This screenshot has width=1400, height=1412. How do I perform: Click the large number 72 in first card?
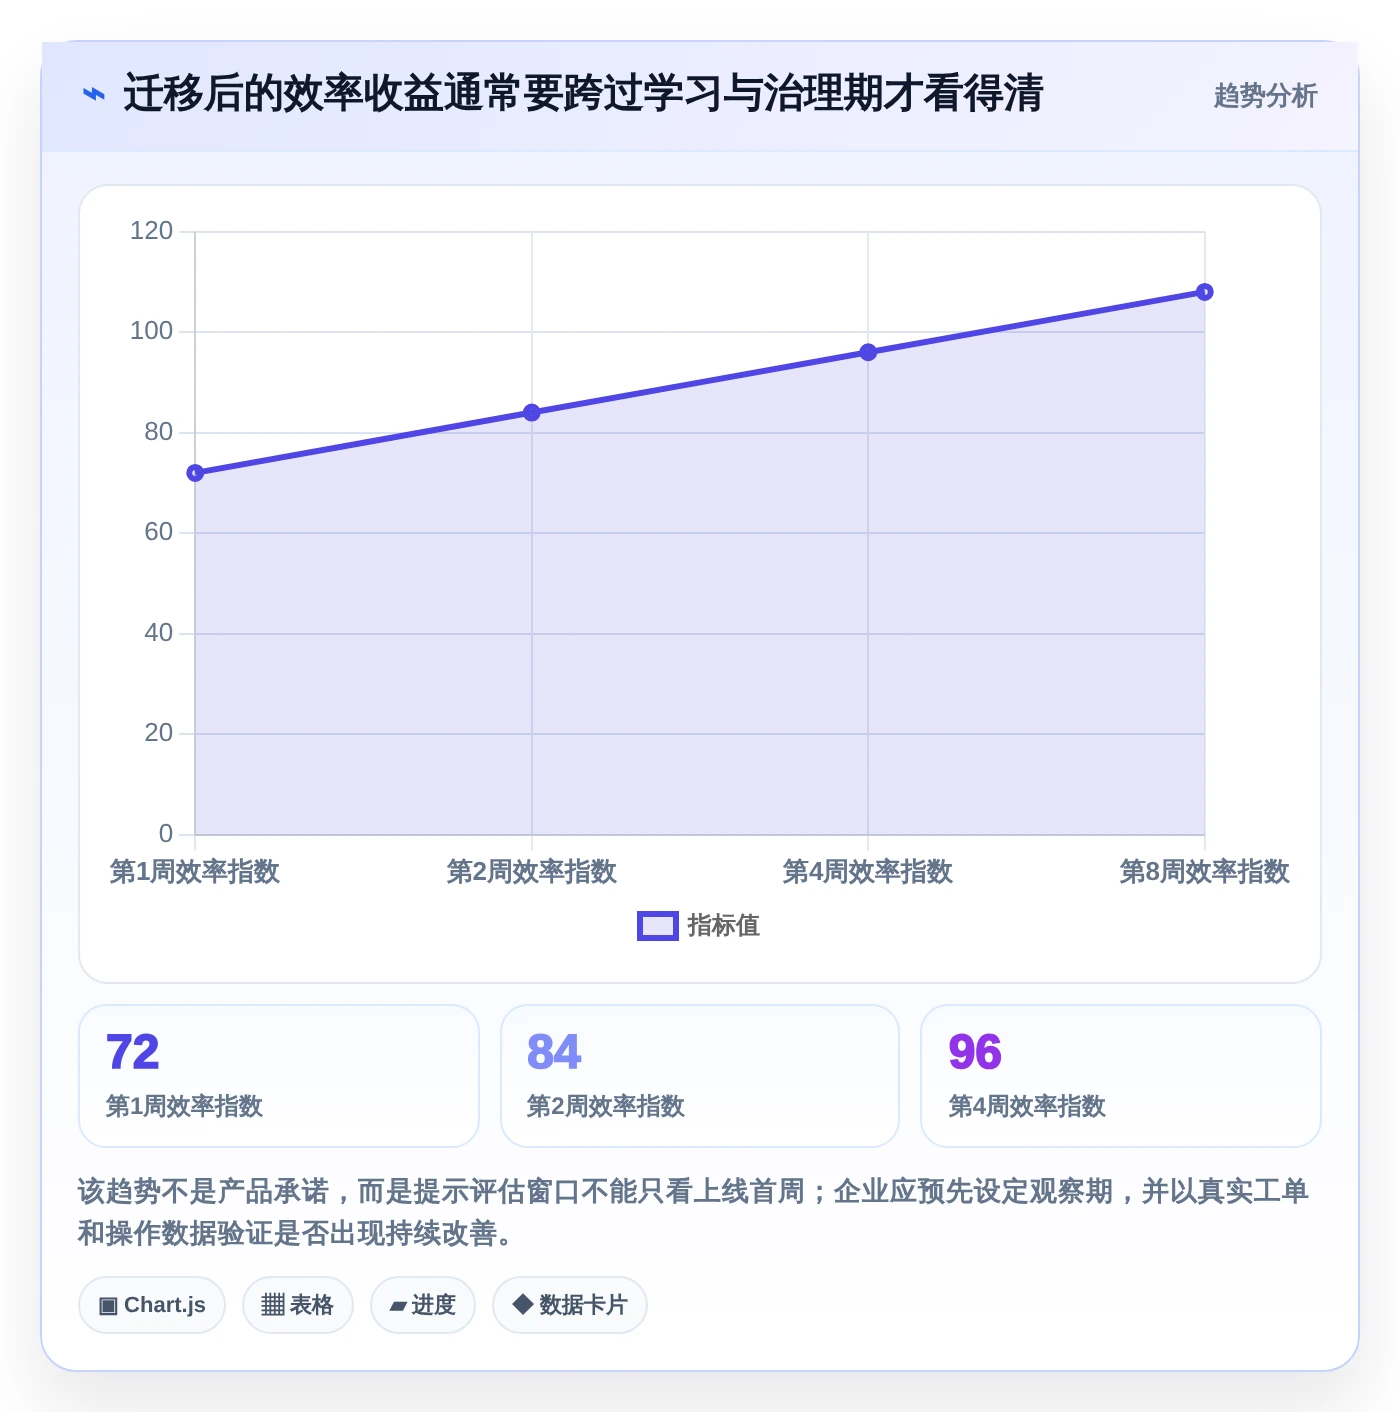[132, 1052]
